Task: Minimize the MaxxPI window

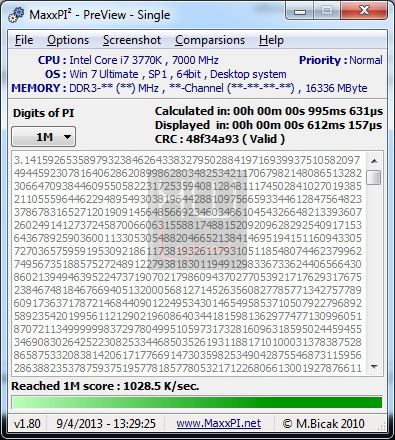Action: pos(300,11)
